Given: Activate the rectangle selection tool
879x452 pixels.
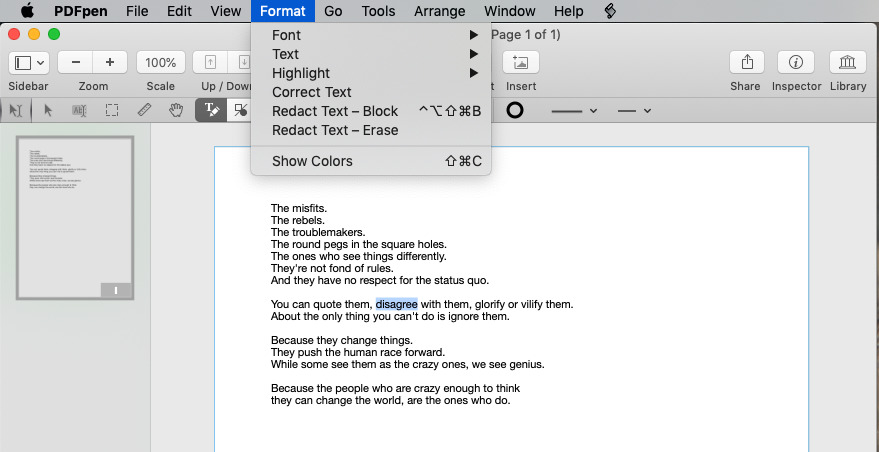Looking at the screenshot, I should (x=112, y=110).
